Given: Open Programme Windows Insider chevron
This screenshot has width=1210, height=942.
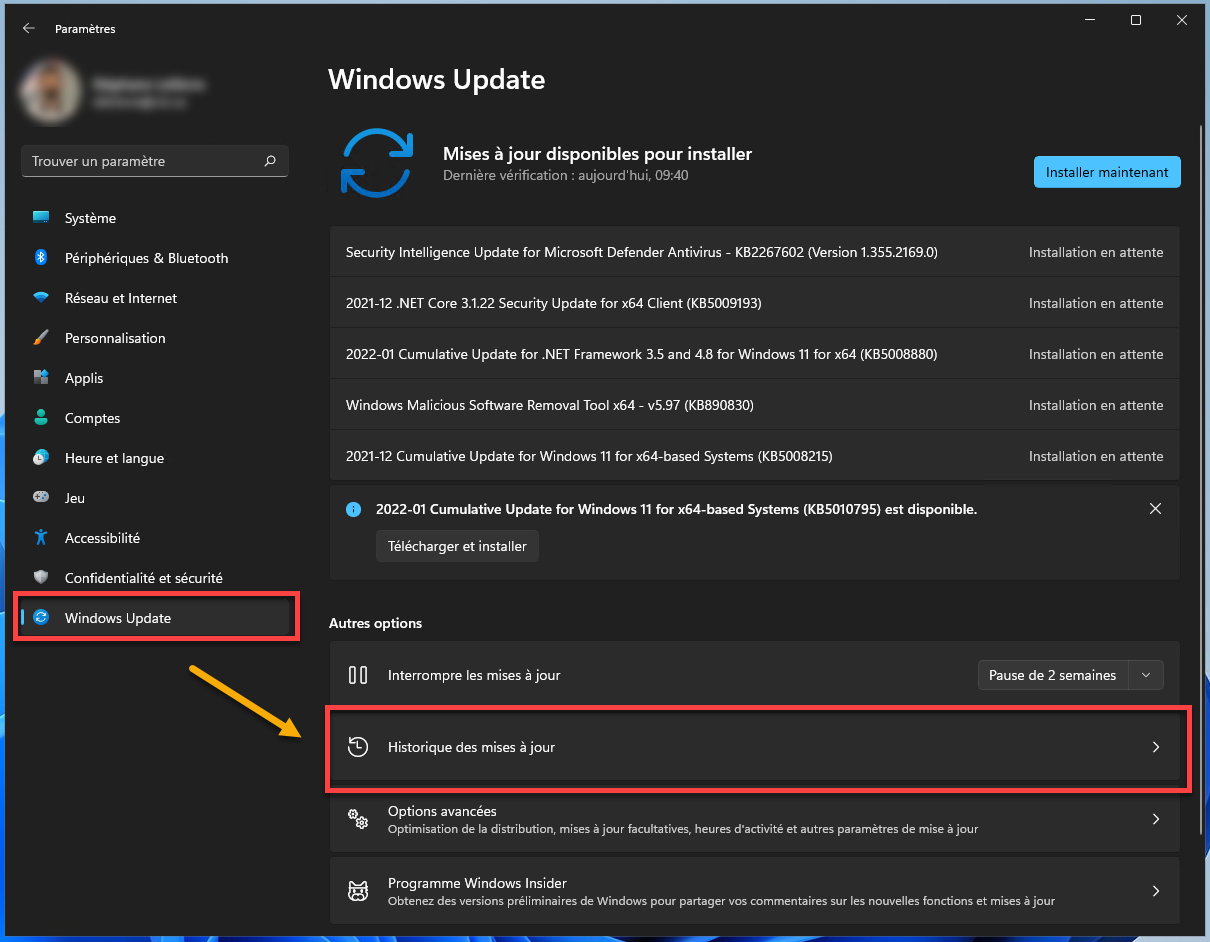Looking at the screenshot, I should tap(1156, 891).
